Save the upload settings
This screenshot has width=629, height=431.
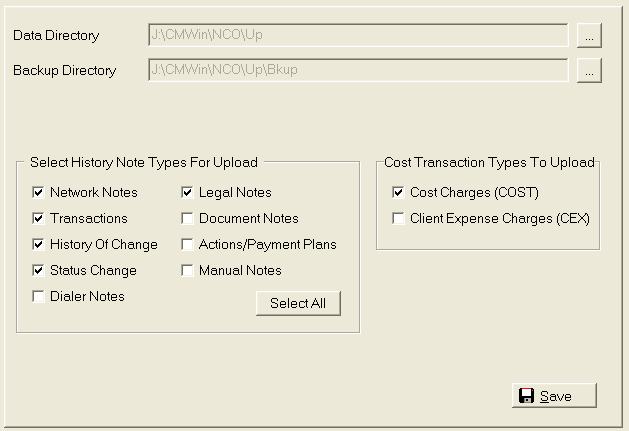[x=554, y=396]
